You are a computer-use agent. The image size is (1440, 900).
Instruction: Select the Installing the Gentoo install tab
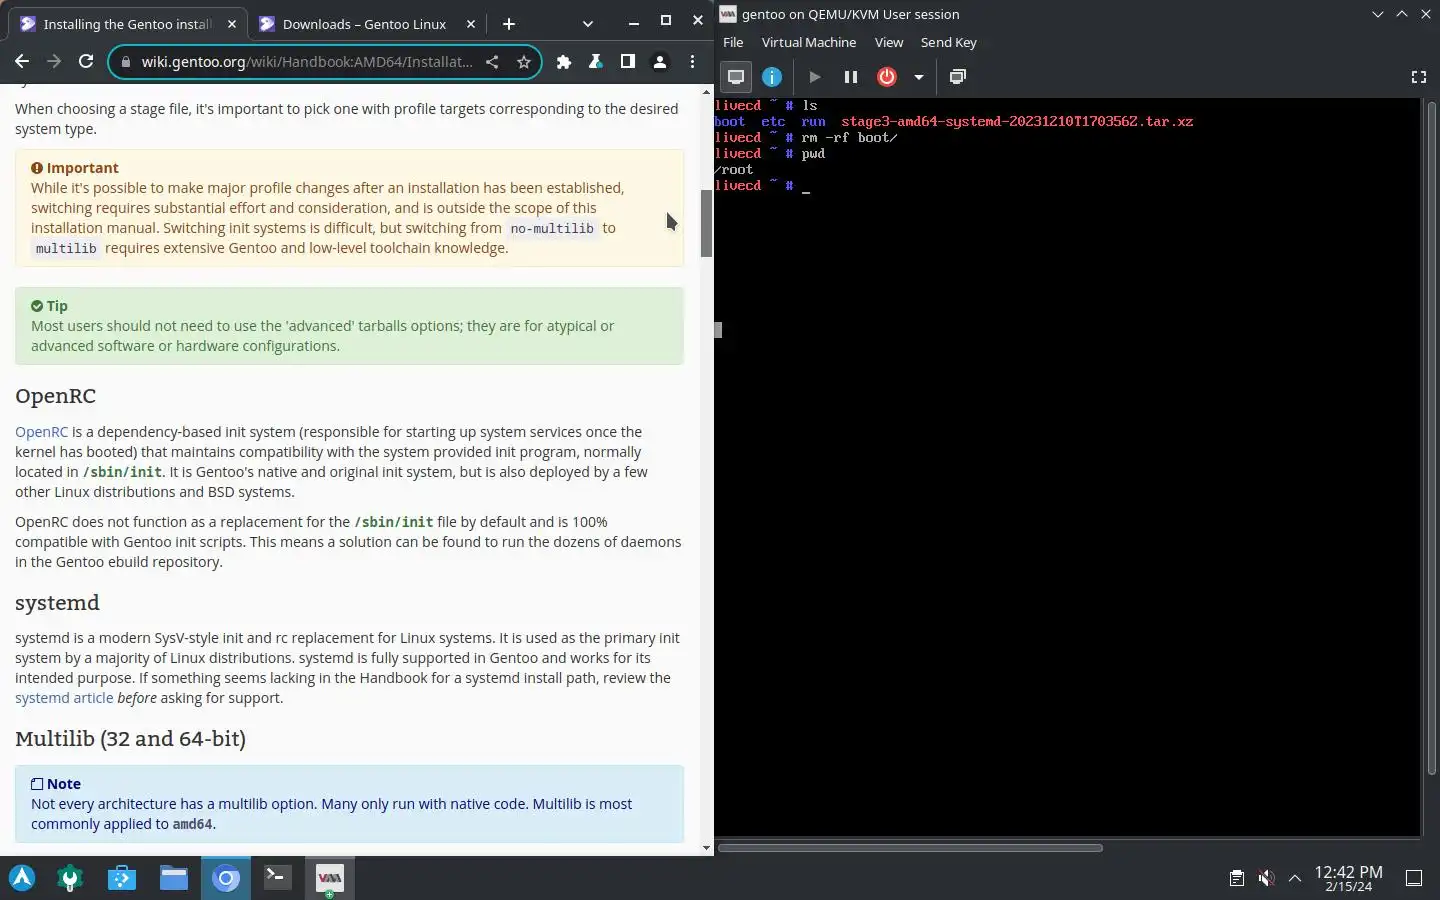(x=129, y=24)
